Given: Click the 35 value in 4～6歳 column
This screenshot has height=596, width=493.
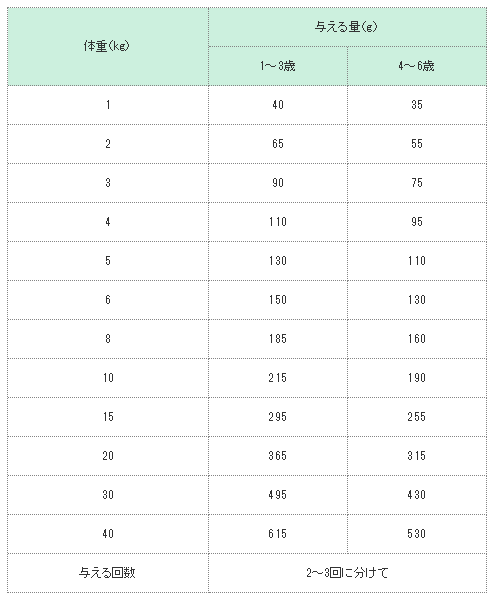Looking at the screenshot, I should 417,105.
